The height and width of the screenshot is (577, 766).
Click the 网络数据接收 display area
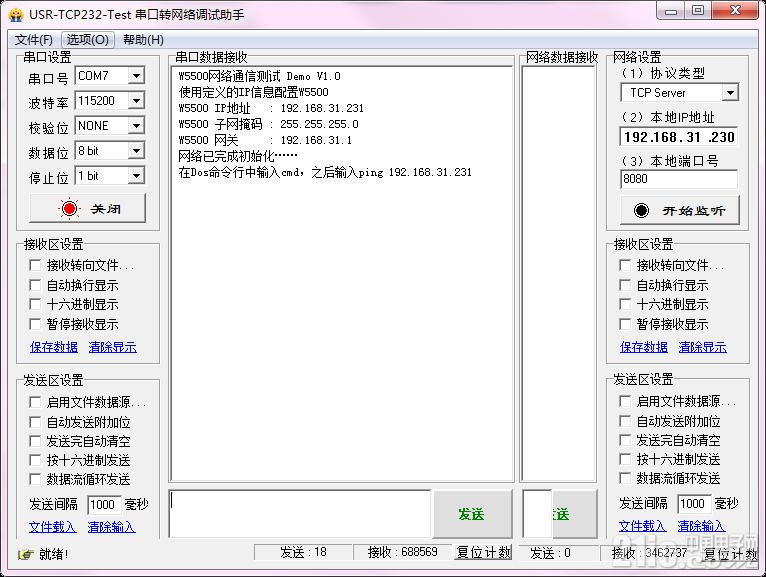point(559,274)
